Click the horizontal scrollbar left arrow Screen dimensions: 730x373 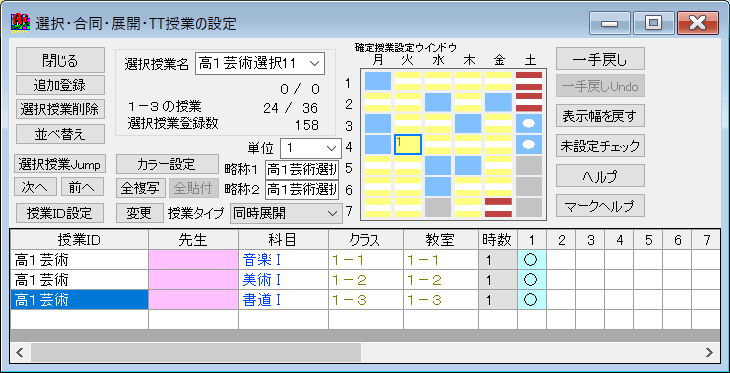(x=20, y=352)
